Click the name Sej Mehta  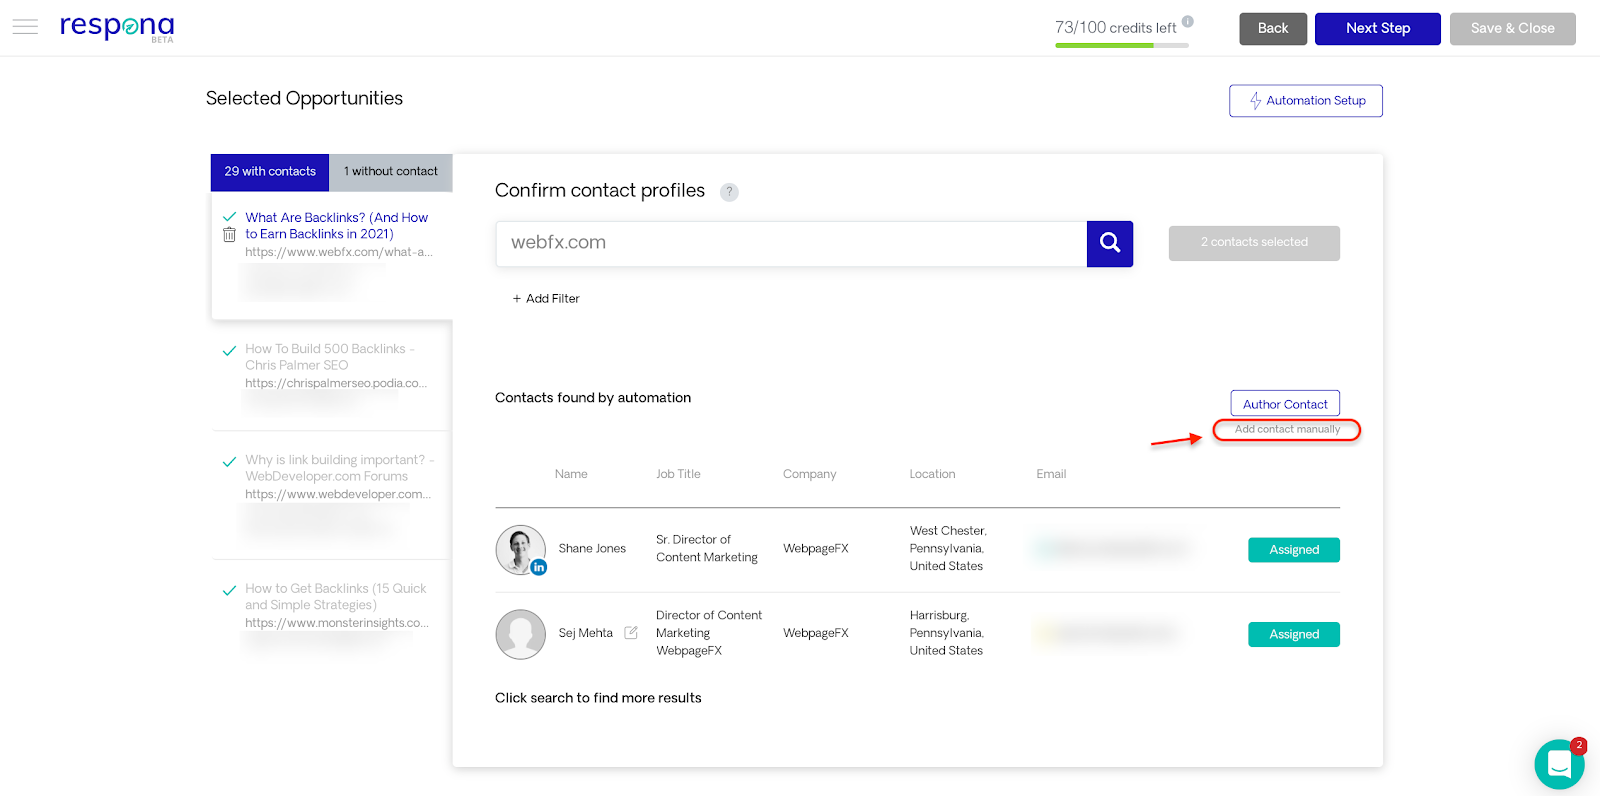(x=585, y=633)
